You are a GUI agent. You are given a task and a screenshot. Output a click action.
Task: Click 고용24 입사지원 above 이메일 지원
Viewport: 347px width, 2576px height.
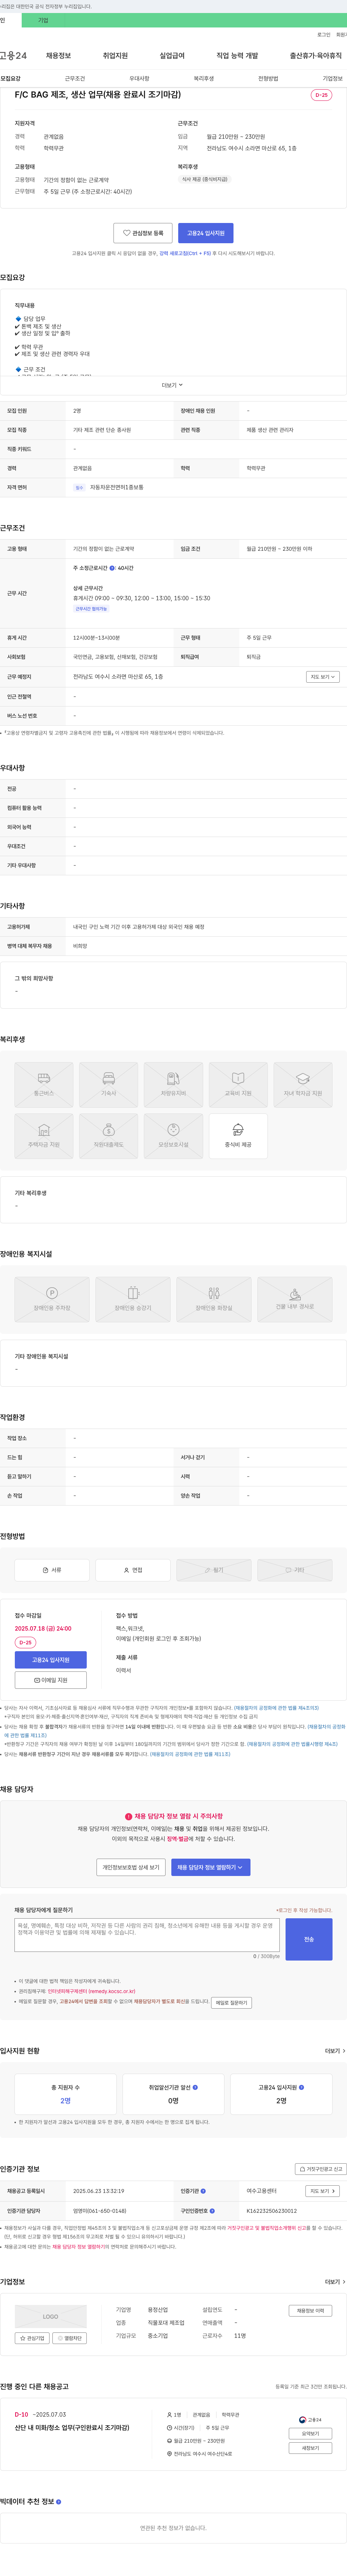pyautogui.click(x=51, y=1660)
